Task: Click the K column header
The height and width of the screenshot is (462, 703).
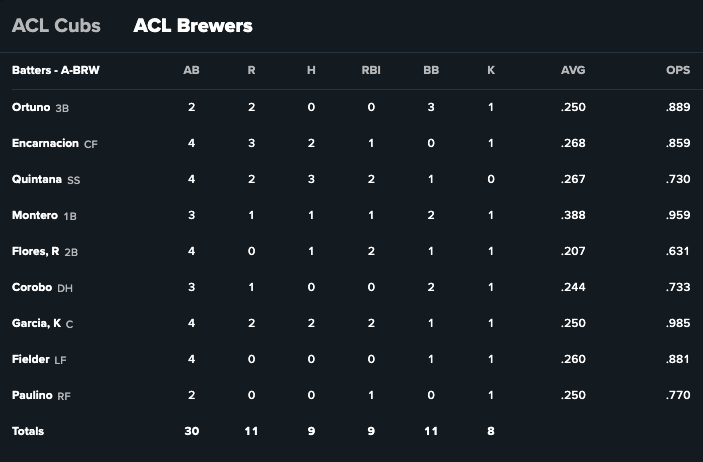Action: [491, 71]
